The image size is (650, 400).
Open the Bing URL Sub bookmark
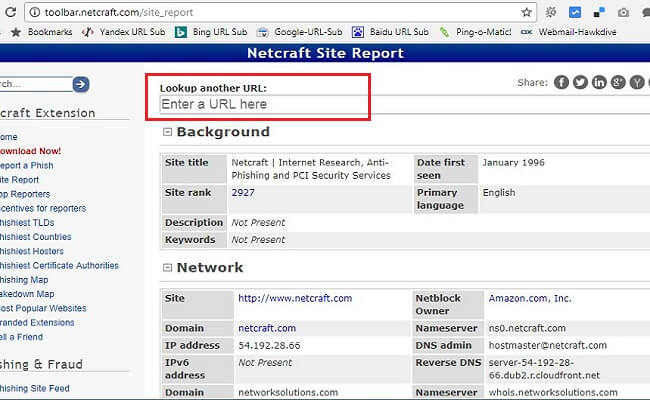[211, 32]
